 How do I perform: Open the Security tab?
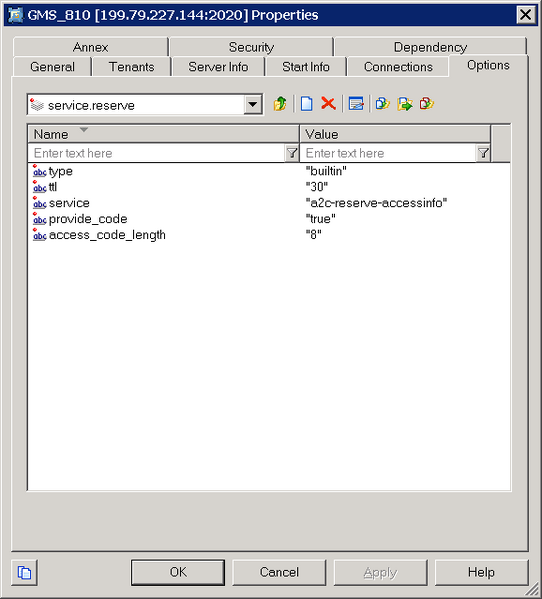pyautogui.click(x=251, y=47)
